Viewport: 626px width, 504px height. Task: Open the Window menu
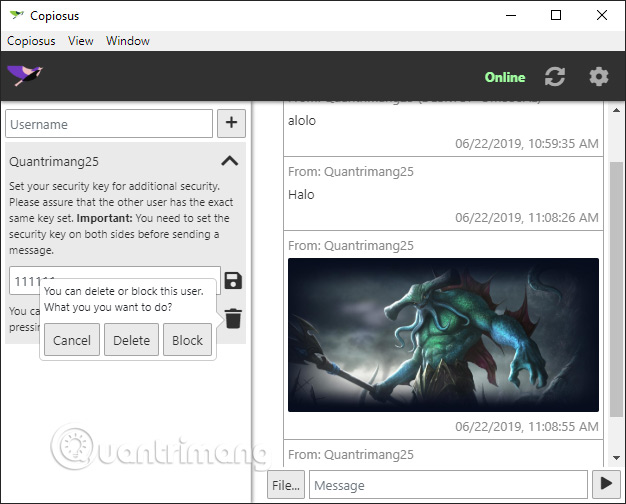(128, 41)
